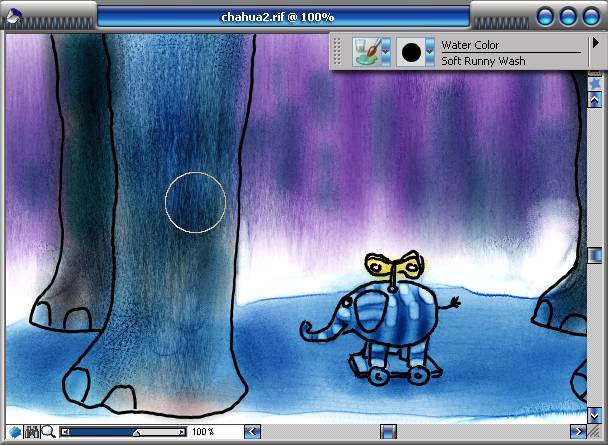Image resolution: width=608 pixels, height=445 pixels.
Task: Click the middle blue orb window button
Action: pyautogui.click(x=568, y=17)
